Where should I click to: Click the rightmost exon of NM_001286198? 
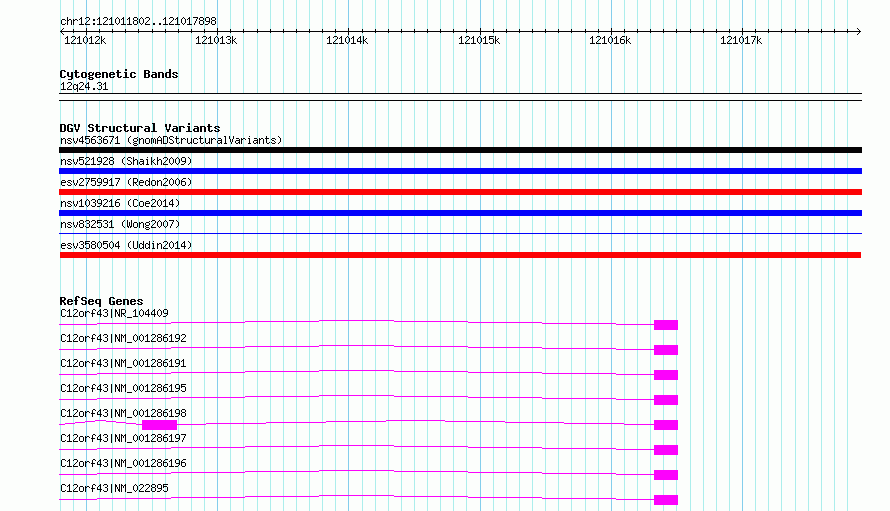click(666, 425)
